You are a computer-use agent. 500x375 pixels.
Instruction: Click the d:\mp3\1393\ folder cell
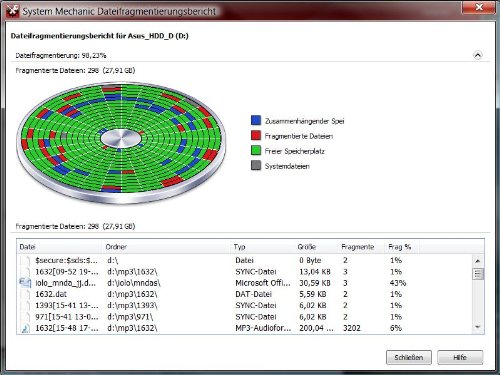point(132,305)
